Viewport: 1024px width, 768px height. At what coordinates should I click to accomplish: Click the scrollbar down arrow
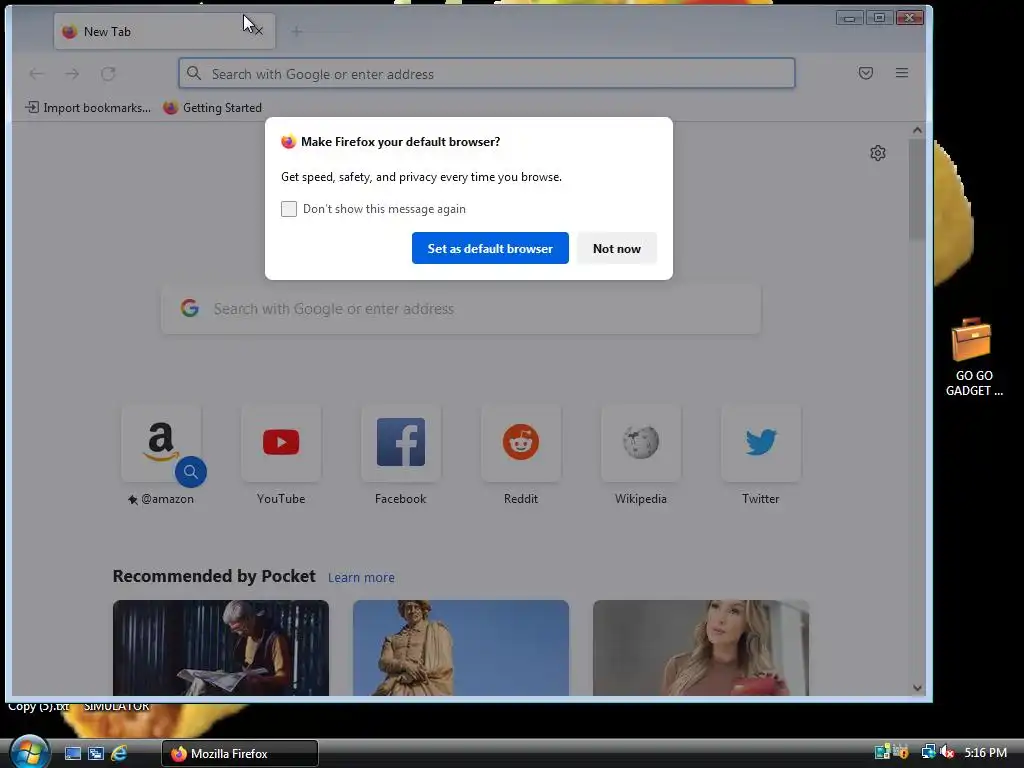(917, 688)
